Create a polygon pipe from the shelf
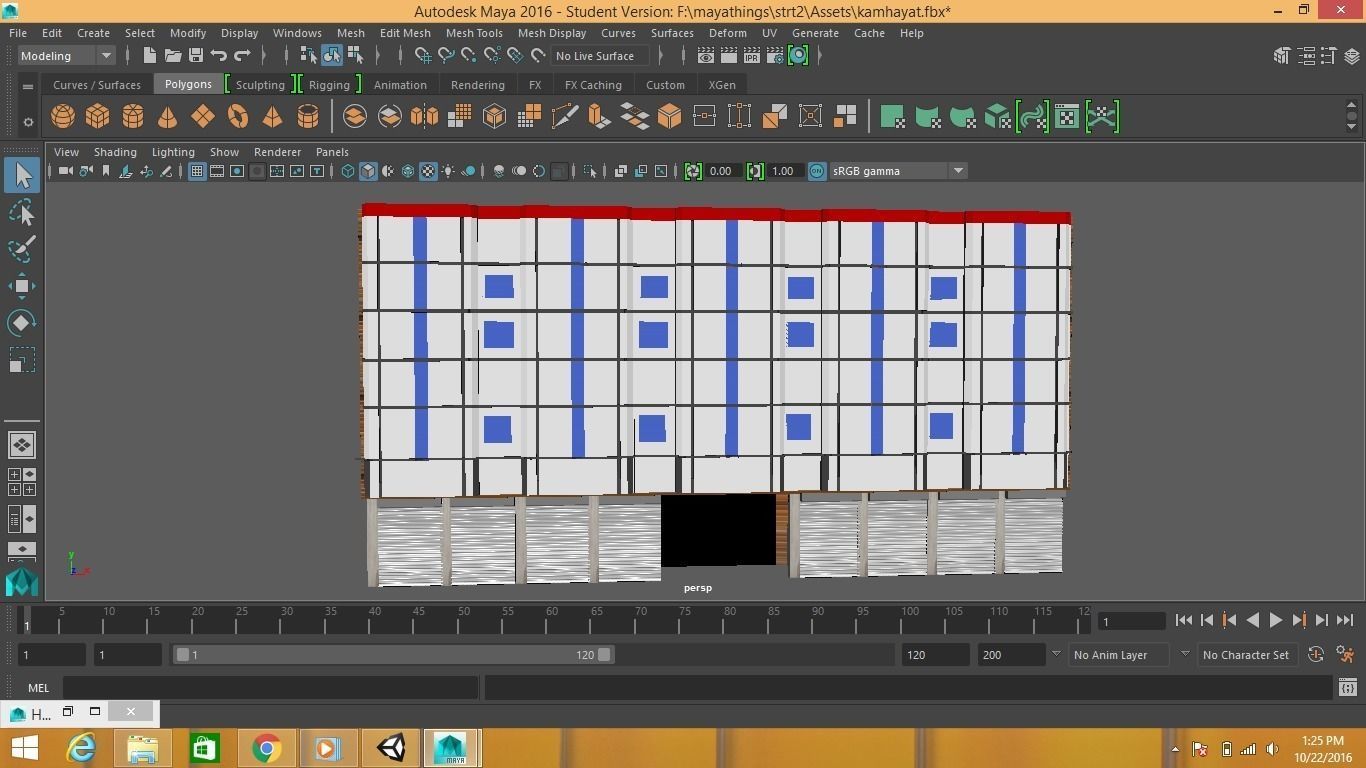The width and height of the screenshot is (1366, 768). [x=308, y=117]
